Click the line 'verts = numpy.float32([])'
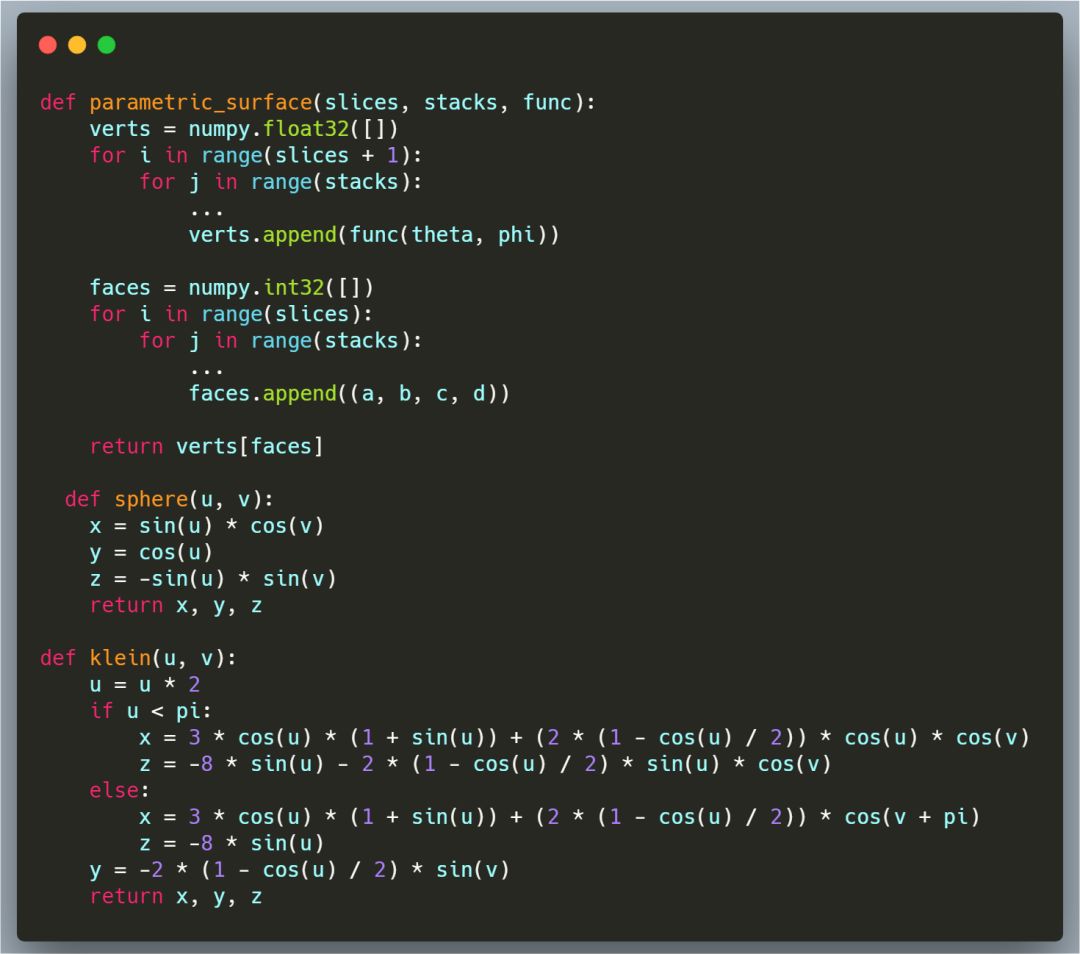 244,129
